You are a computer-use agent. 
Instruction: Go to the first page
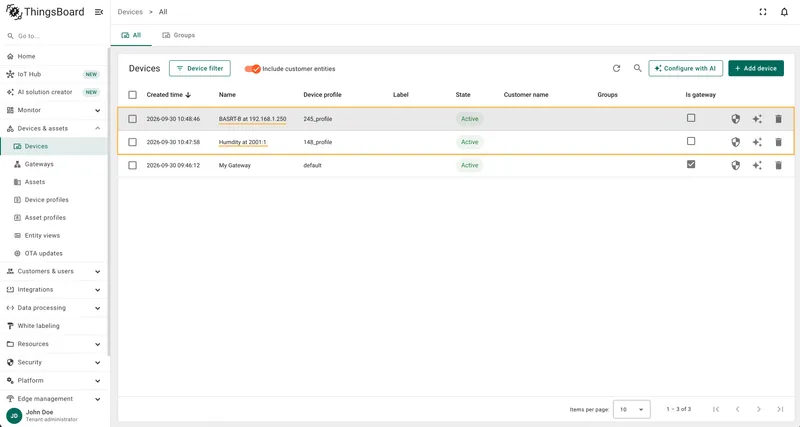tap(716, 409)
